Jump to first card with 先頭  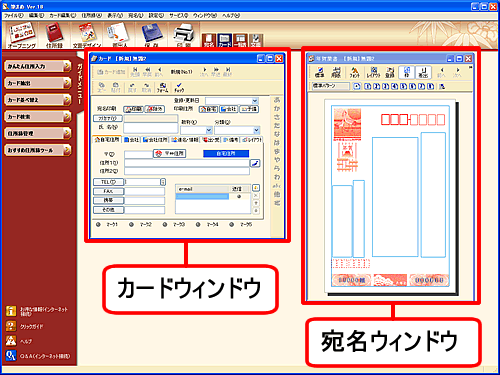[x=135, y=72]
